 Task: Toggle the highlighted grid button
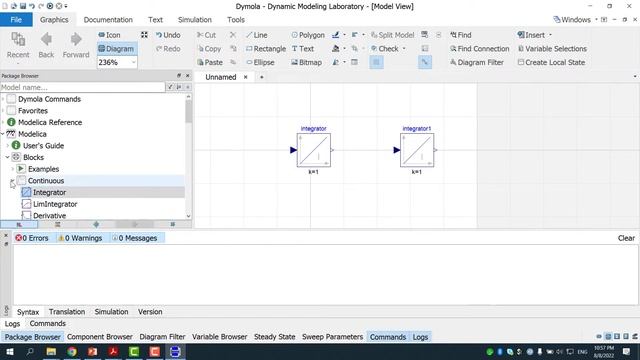click(376, 62)
